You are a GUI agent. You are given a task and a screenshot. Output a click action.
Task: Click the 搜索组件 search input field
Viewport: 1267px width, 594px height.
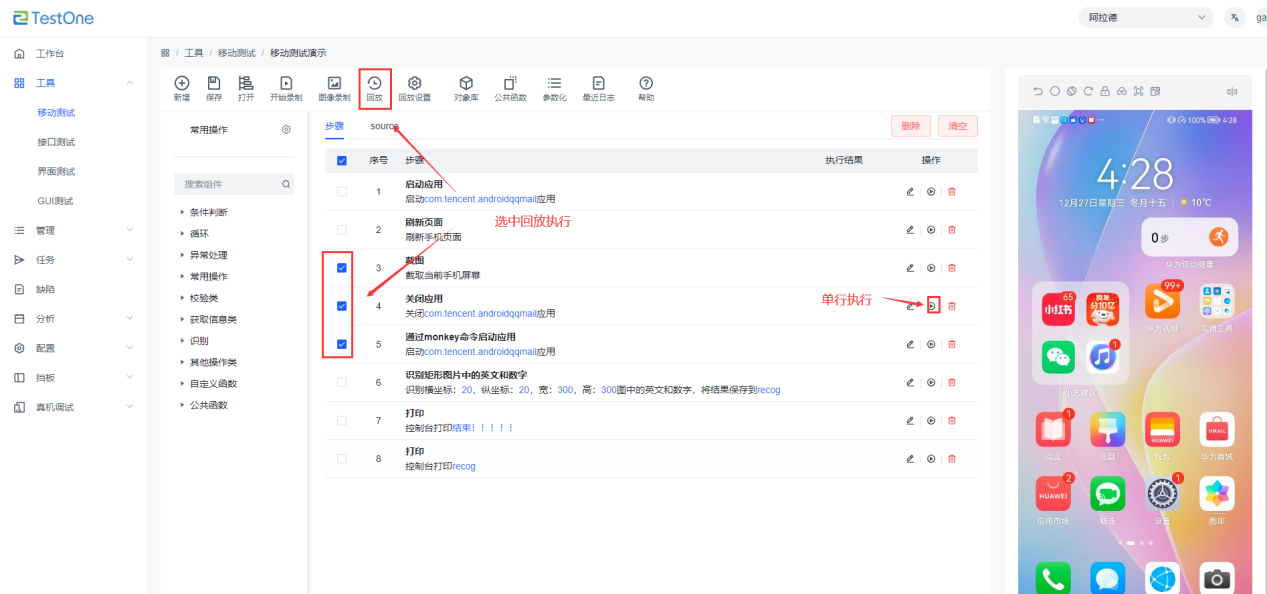coord(230,184)
